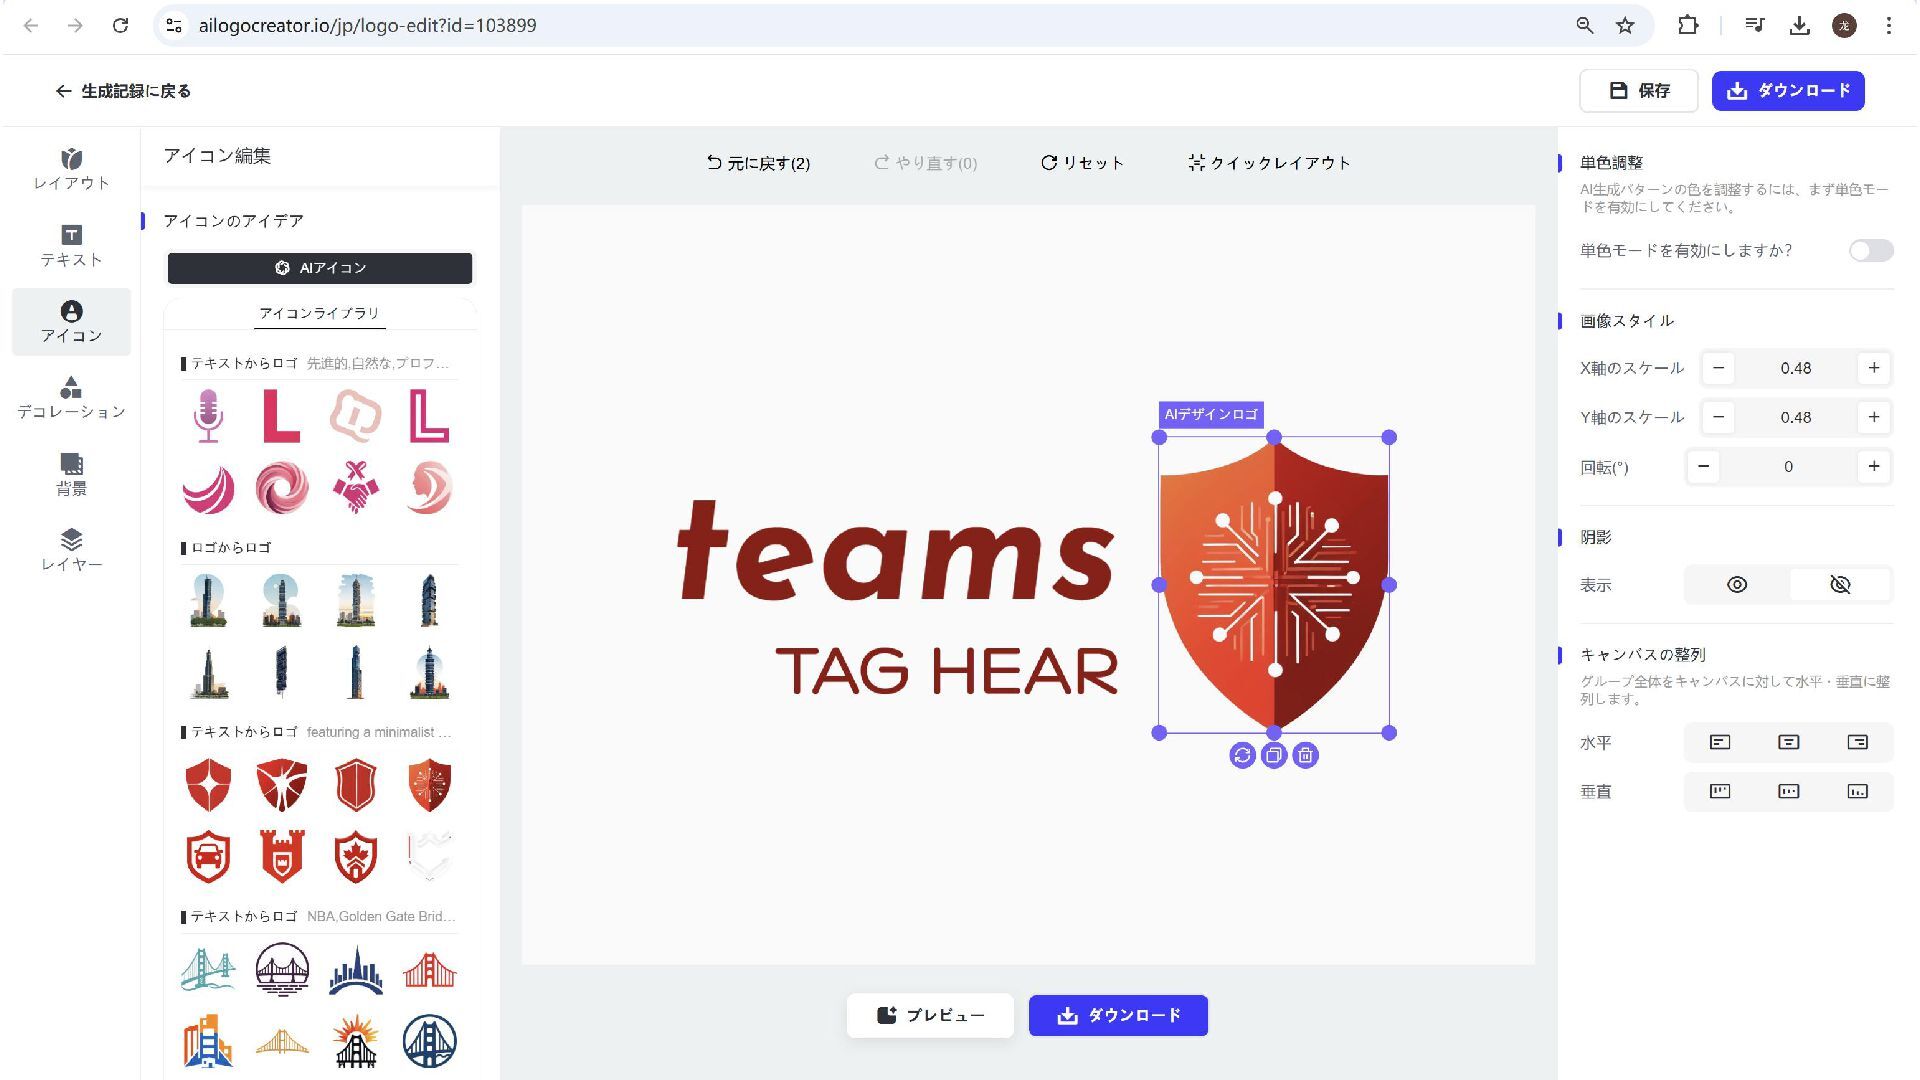Screen dimensions: 1920x1080
Task: Click the replace icon below selected logo
Action: pos(1242,756)
